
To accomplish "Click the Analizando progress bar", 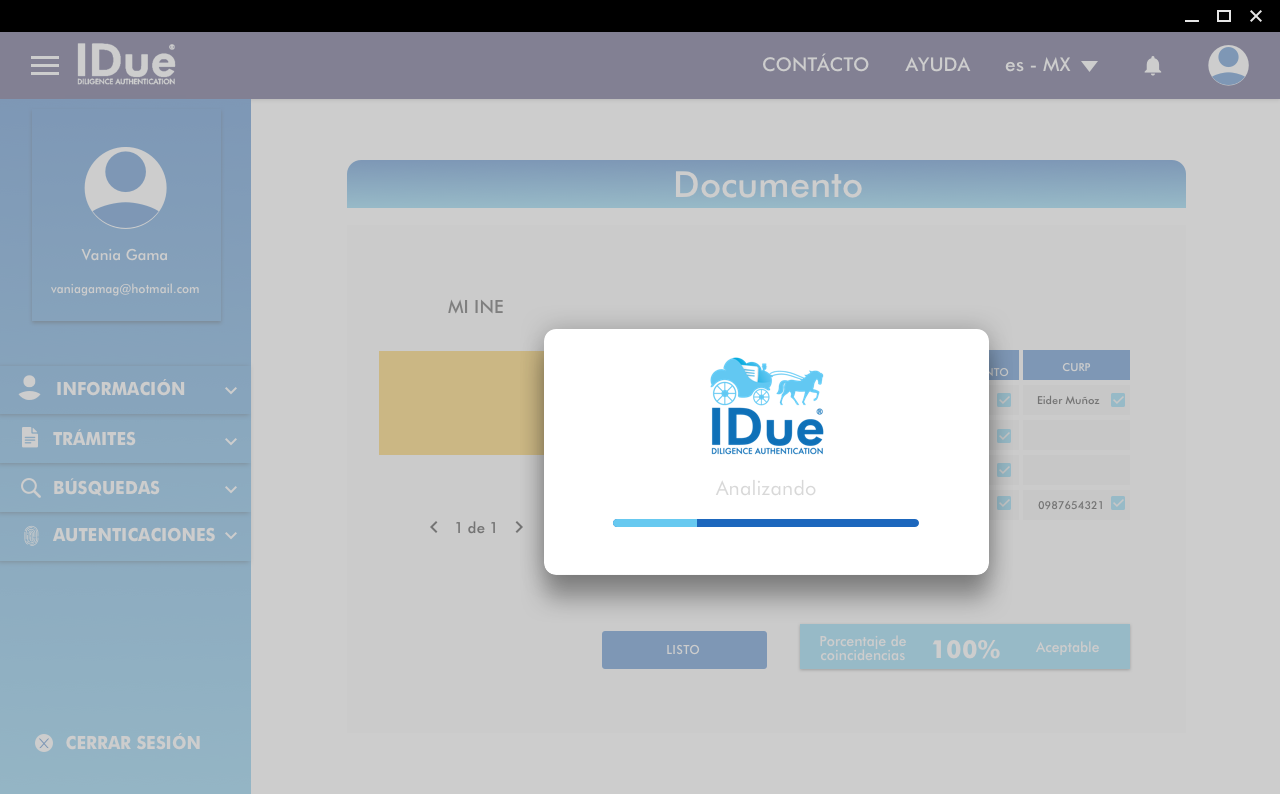I will point(765,523).
